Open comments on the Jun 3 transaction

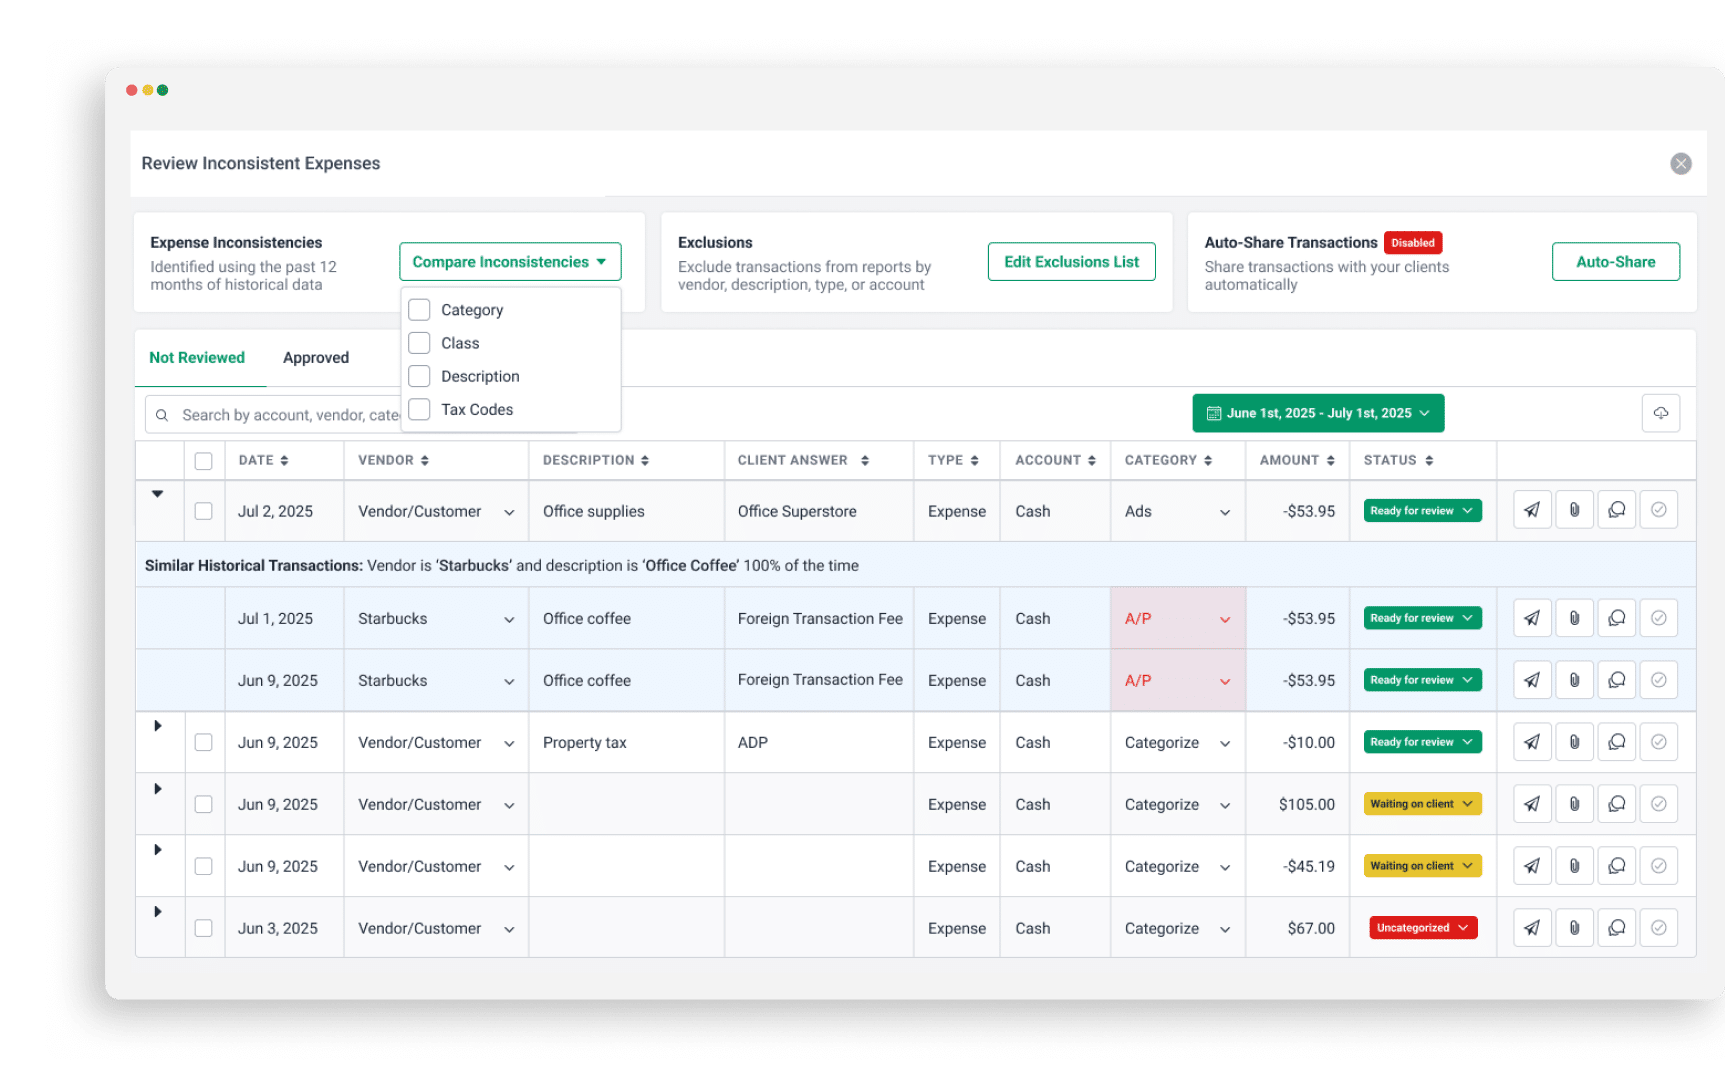click(x=1616, y=927)
